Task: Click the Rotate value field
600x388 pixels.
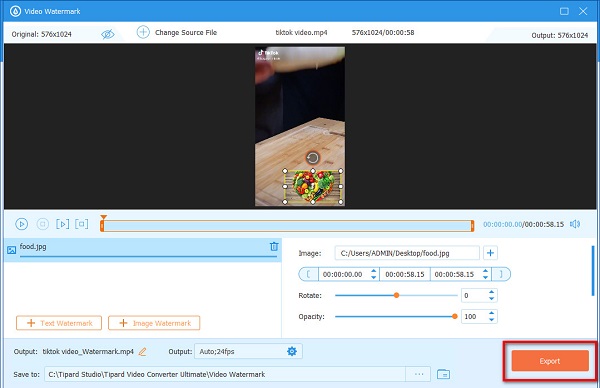Action: coord(474,295)
